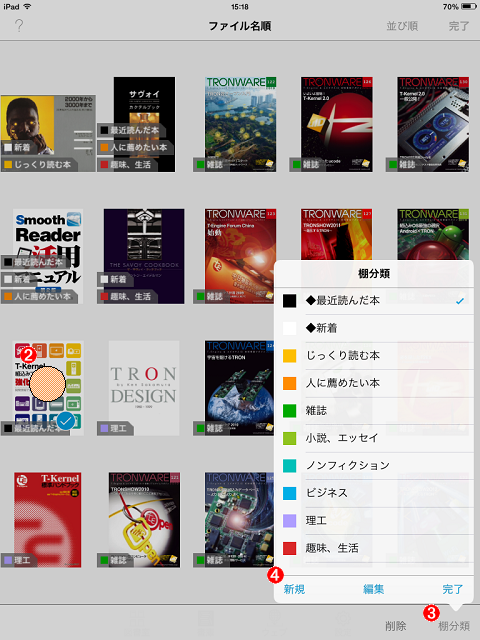The height and width of the screenshot is (640, 480).
Task: Select the ビジネス category row
Action: click(x=373, y=493)
